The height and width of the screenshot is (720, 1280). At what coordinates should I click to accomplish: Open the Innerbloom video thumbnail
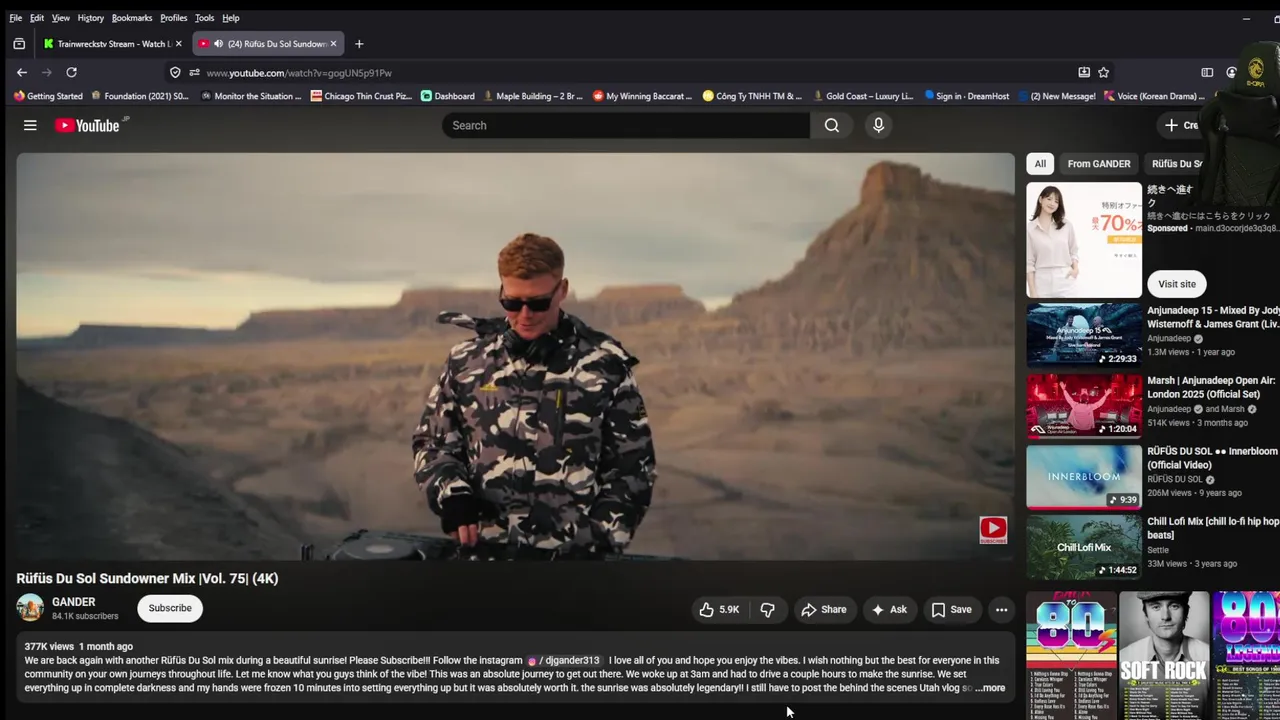[1084, 477]
